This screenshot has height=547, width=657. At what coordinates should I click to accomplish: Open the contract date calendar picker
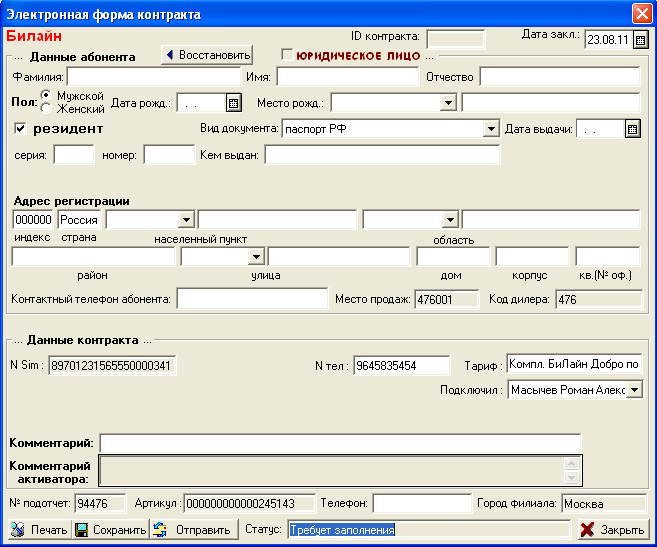(x=640, y=40)
